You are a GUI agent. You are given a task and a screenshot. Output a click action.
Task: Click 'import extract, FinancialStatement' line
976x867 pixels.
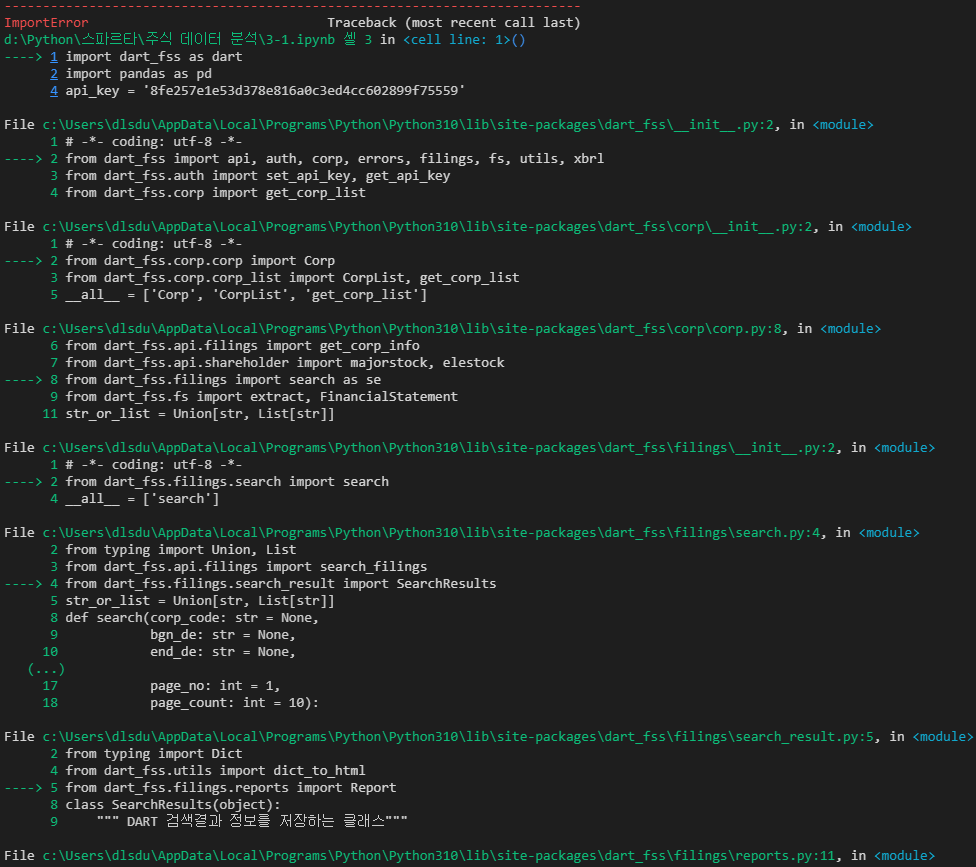point(261,396)
